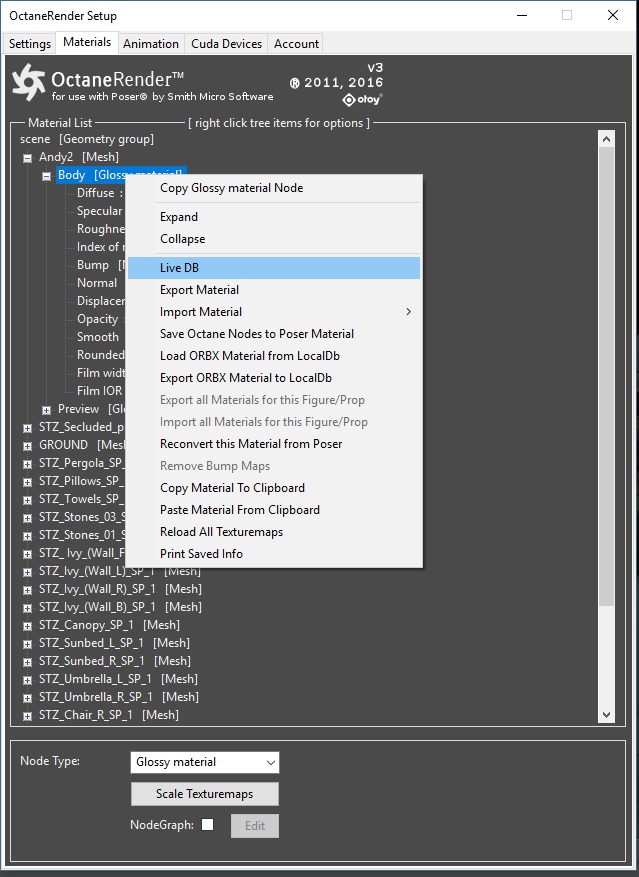Select Export Material menu entry
Viewport: 639px width, 877px height.
tap(274, 290)
